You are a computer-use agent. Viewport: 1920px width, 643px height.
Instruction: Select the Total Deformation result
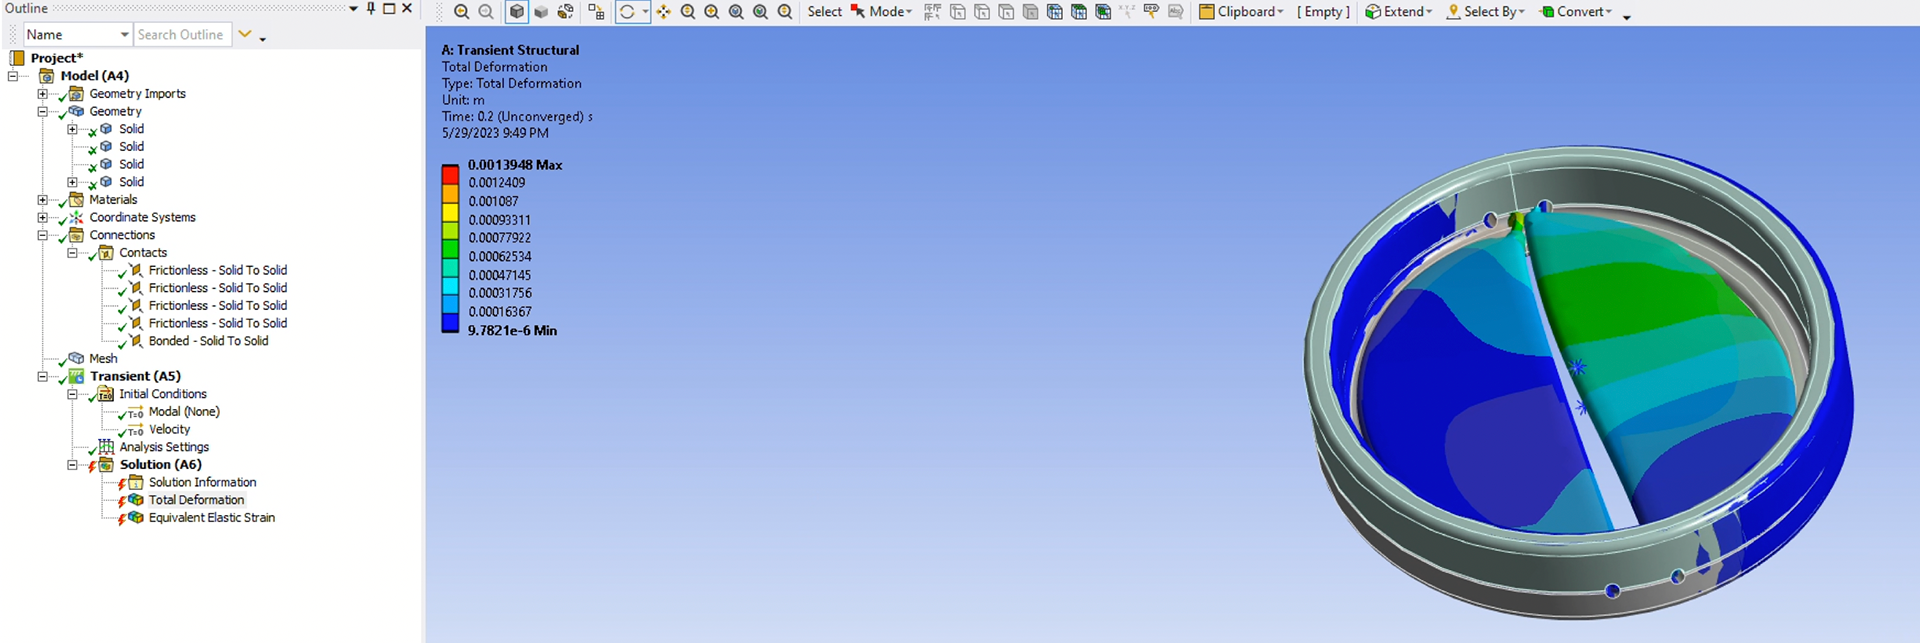coord(196,500)
